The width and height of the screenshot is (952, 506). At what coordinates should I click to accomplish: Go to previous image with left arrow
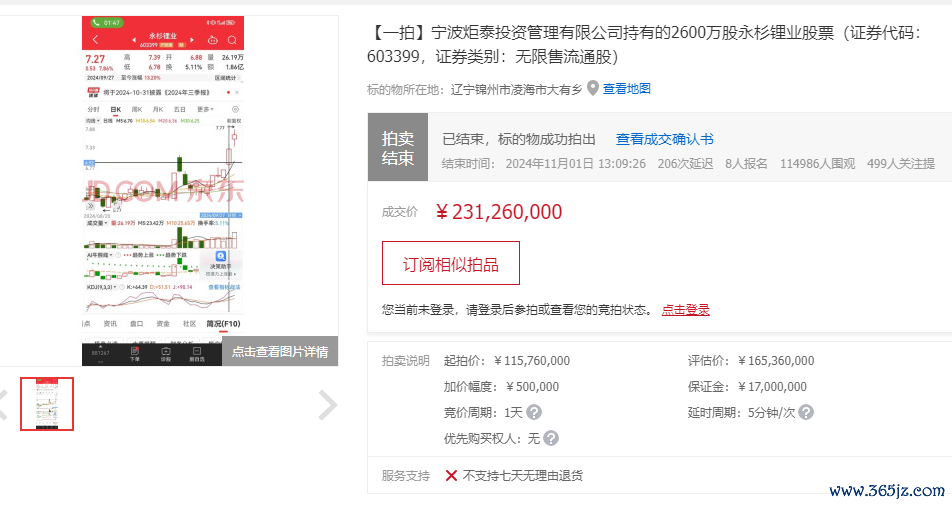(x=3, y=405)
